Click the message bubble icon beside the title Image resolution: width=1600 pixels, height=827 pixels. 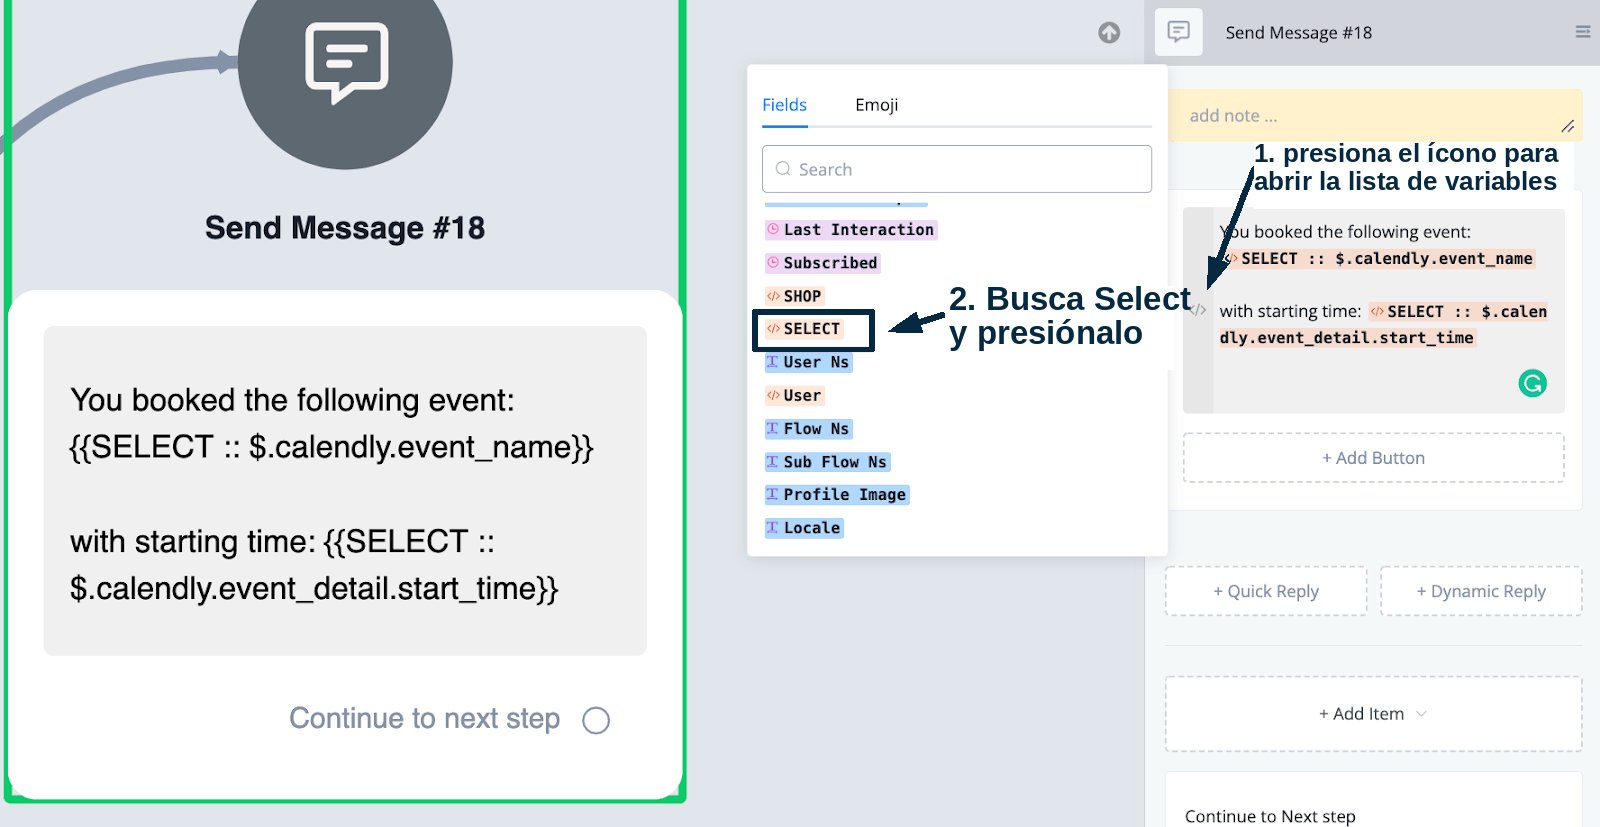[x=1179, y=32]
